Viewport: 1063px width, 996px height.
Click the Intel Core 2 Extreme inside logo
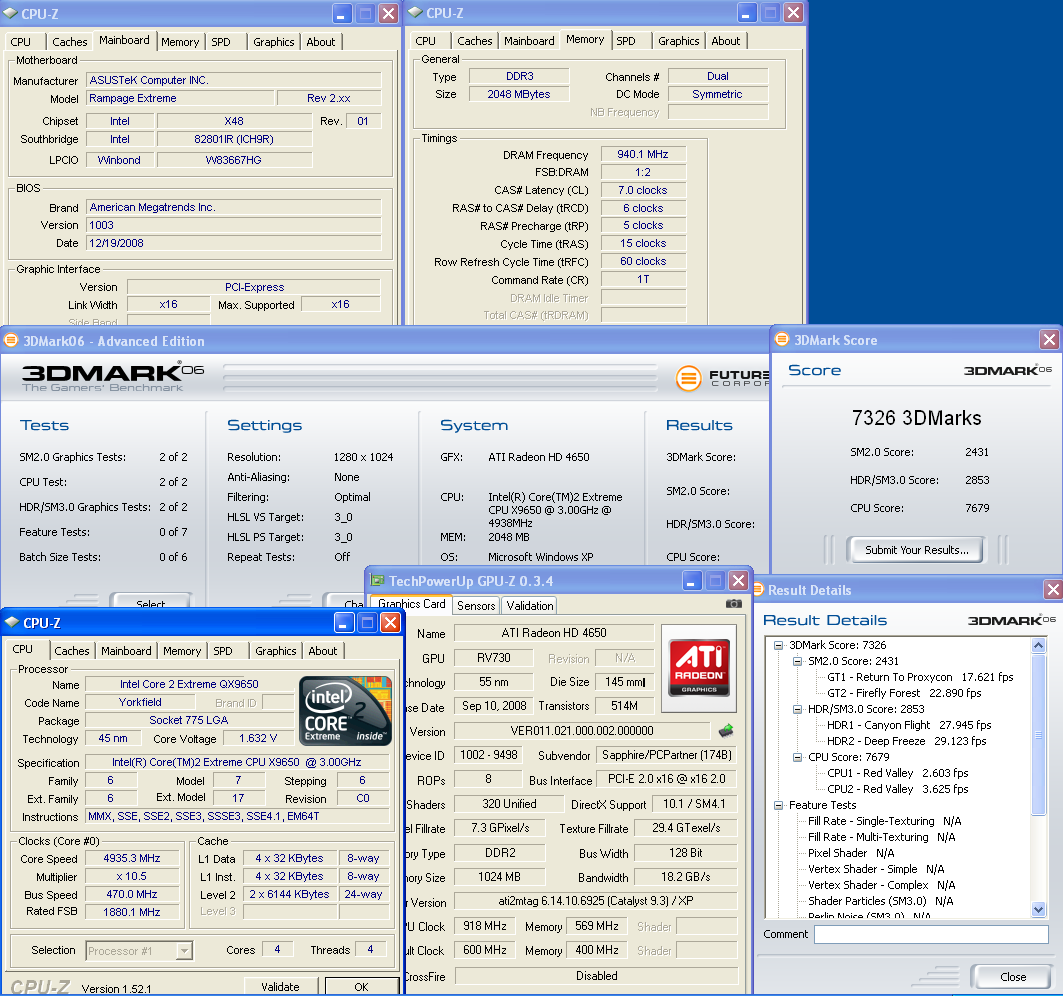pos(346,710)
